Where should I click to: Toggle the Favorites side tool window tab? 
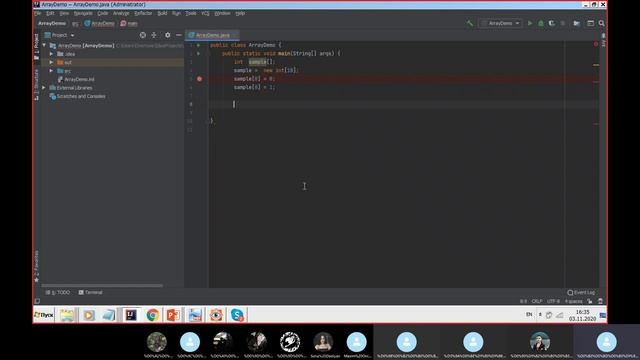pyautogui.click(x=37, y=267)
